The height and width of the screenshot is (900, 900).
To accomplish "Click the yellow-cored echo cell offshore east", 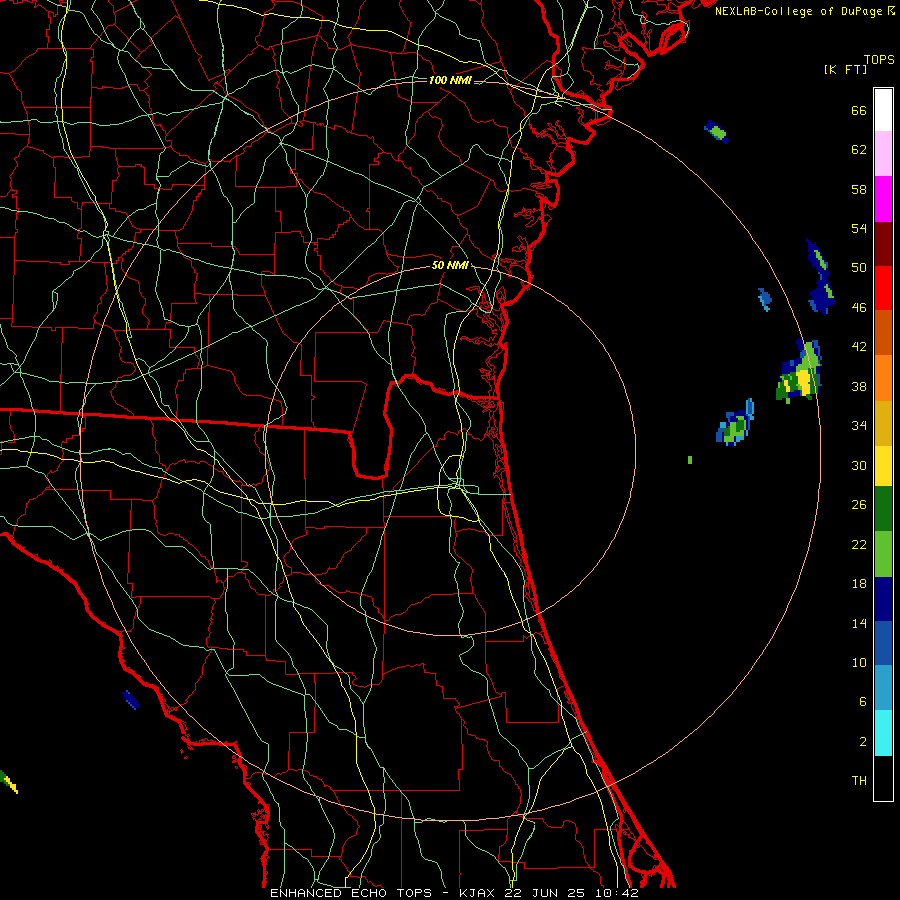I will click(800, 371).
